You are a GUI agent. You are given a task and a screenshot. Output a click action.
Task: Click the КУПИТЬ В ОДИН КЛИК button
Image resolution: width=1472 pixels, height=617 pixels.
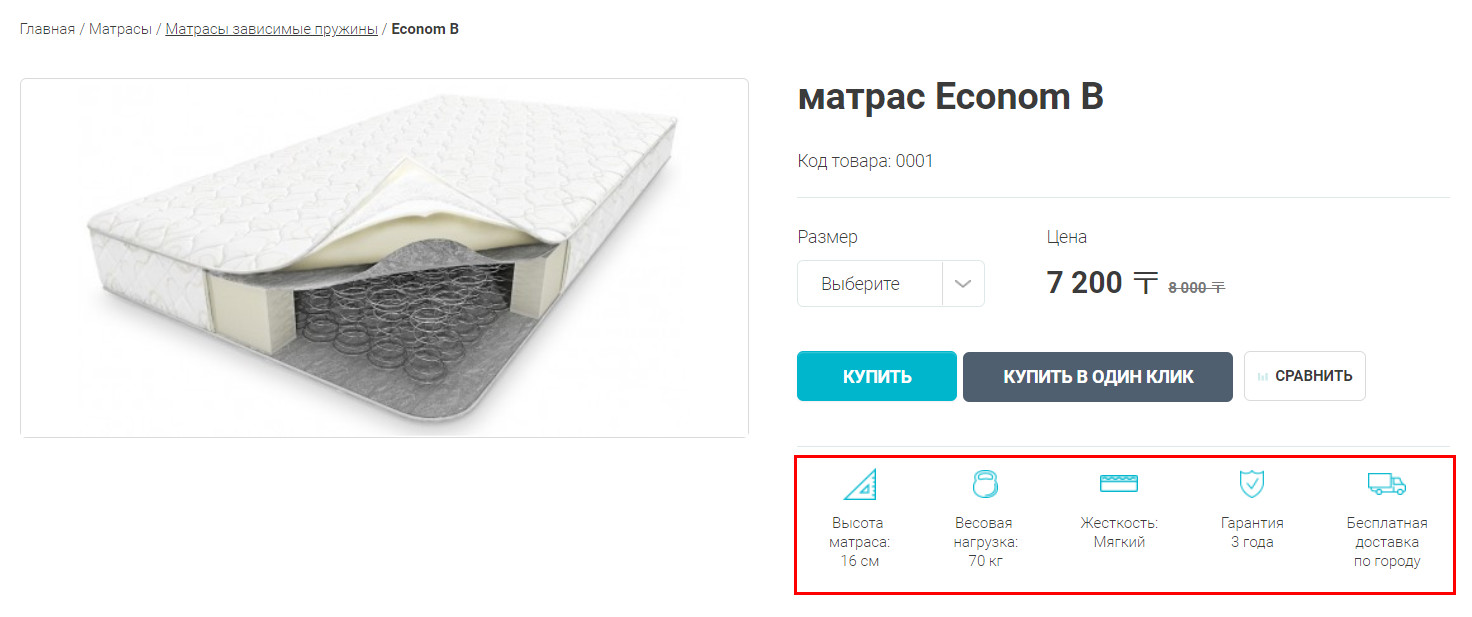[x=1098, y=376]
